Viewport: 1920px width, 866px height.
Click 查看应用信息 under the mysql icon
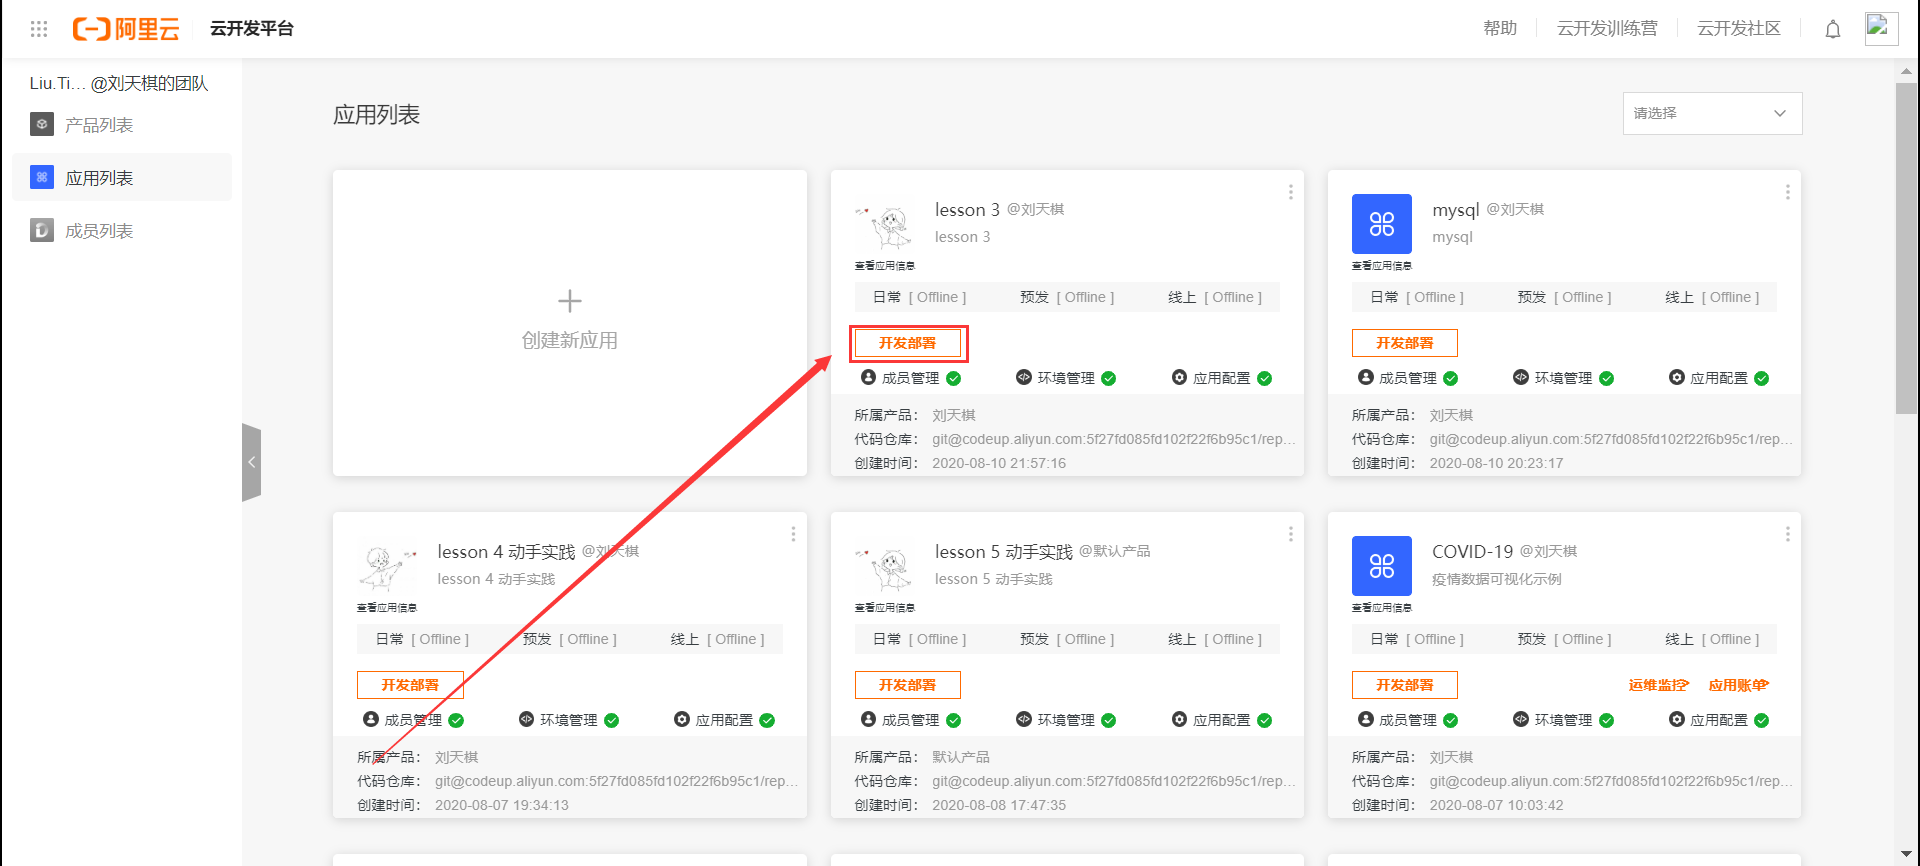pyautogui.click(x=1381, y=266)
